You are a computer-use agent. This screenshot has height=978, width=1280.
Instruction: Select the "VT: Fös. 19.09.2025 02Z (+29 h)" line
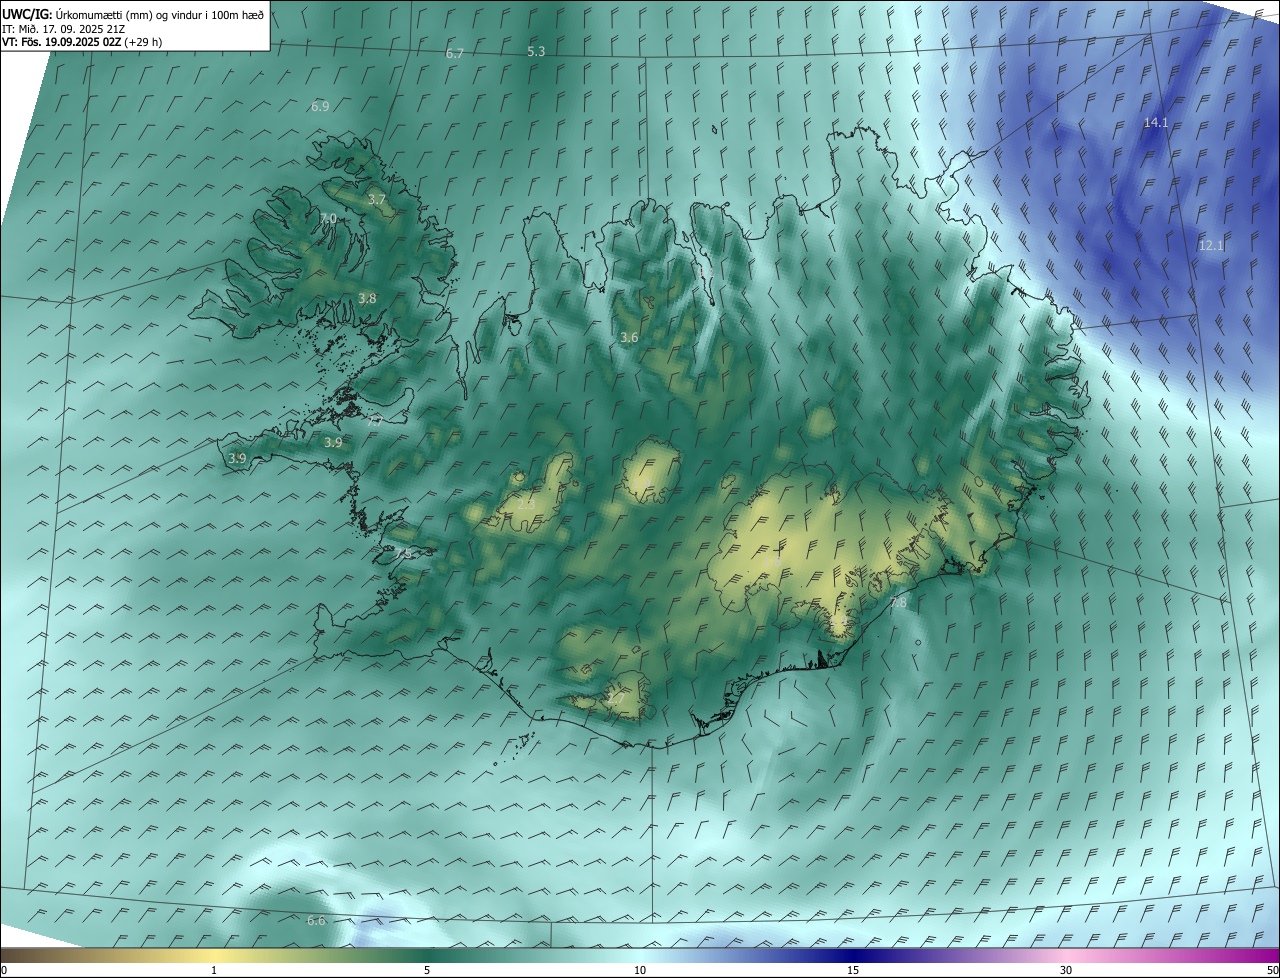tap(82, 42)
